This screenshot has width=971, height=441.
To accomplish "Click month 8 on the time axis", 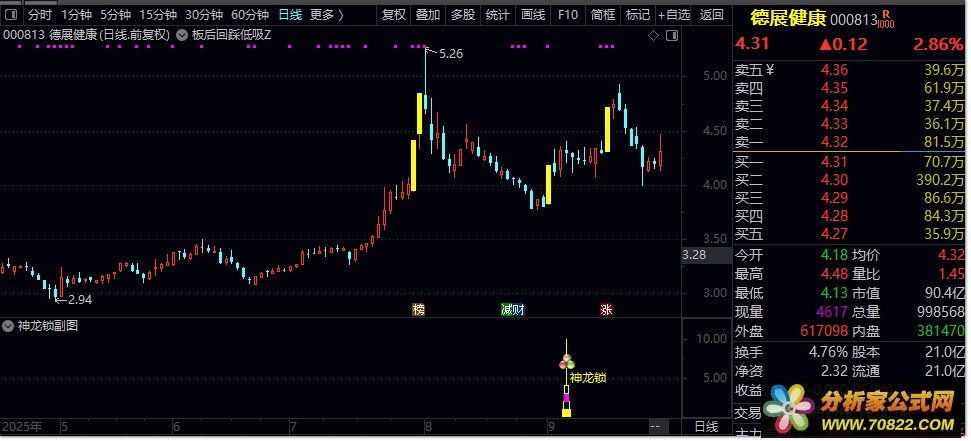I will click(428, 427).
